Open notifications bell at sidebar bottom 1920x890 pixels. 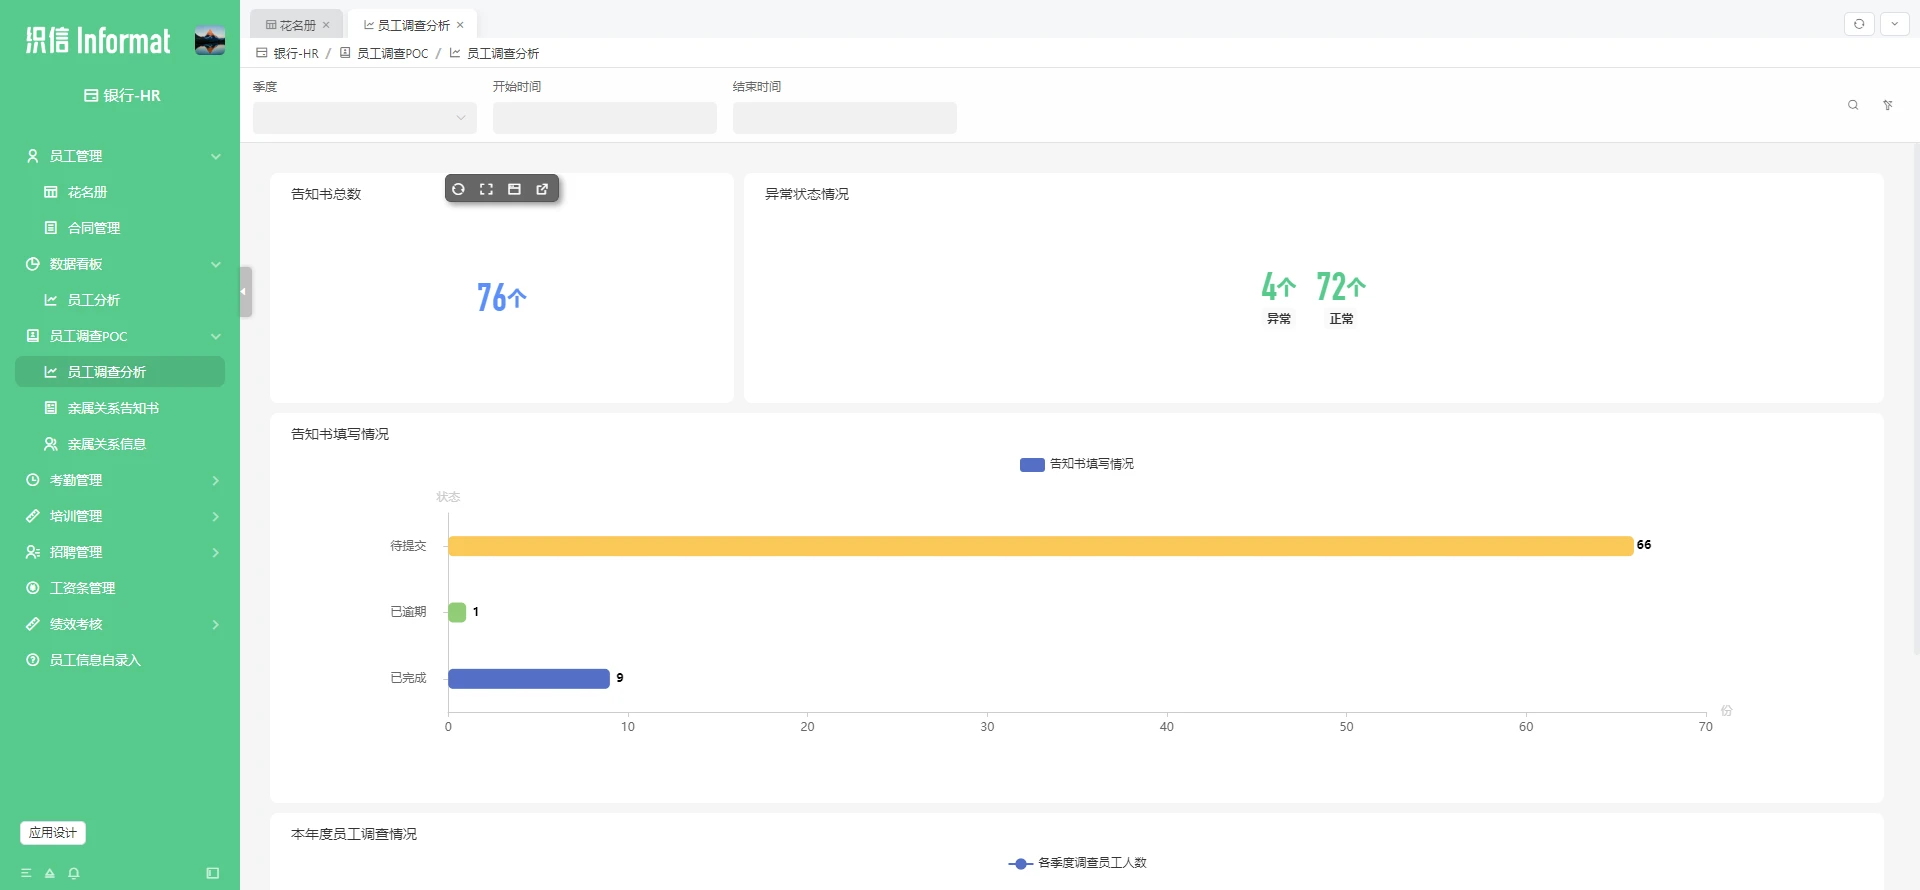point(74,873)
